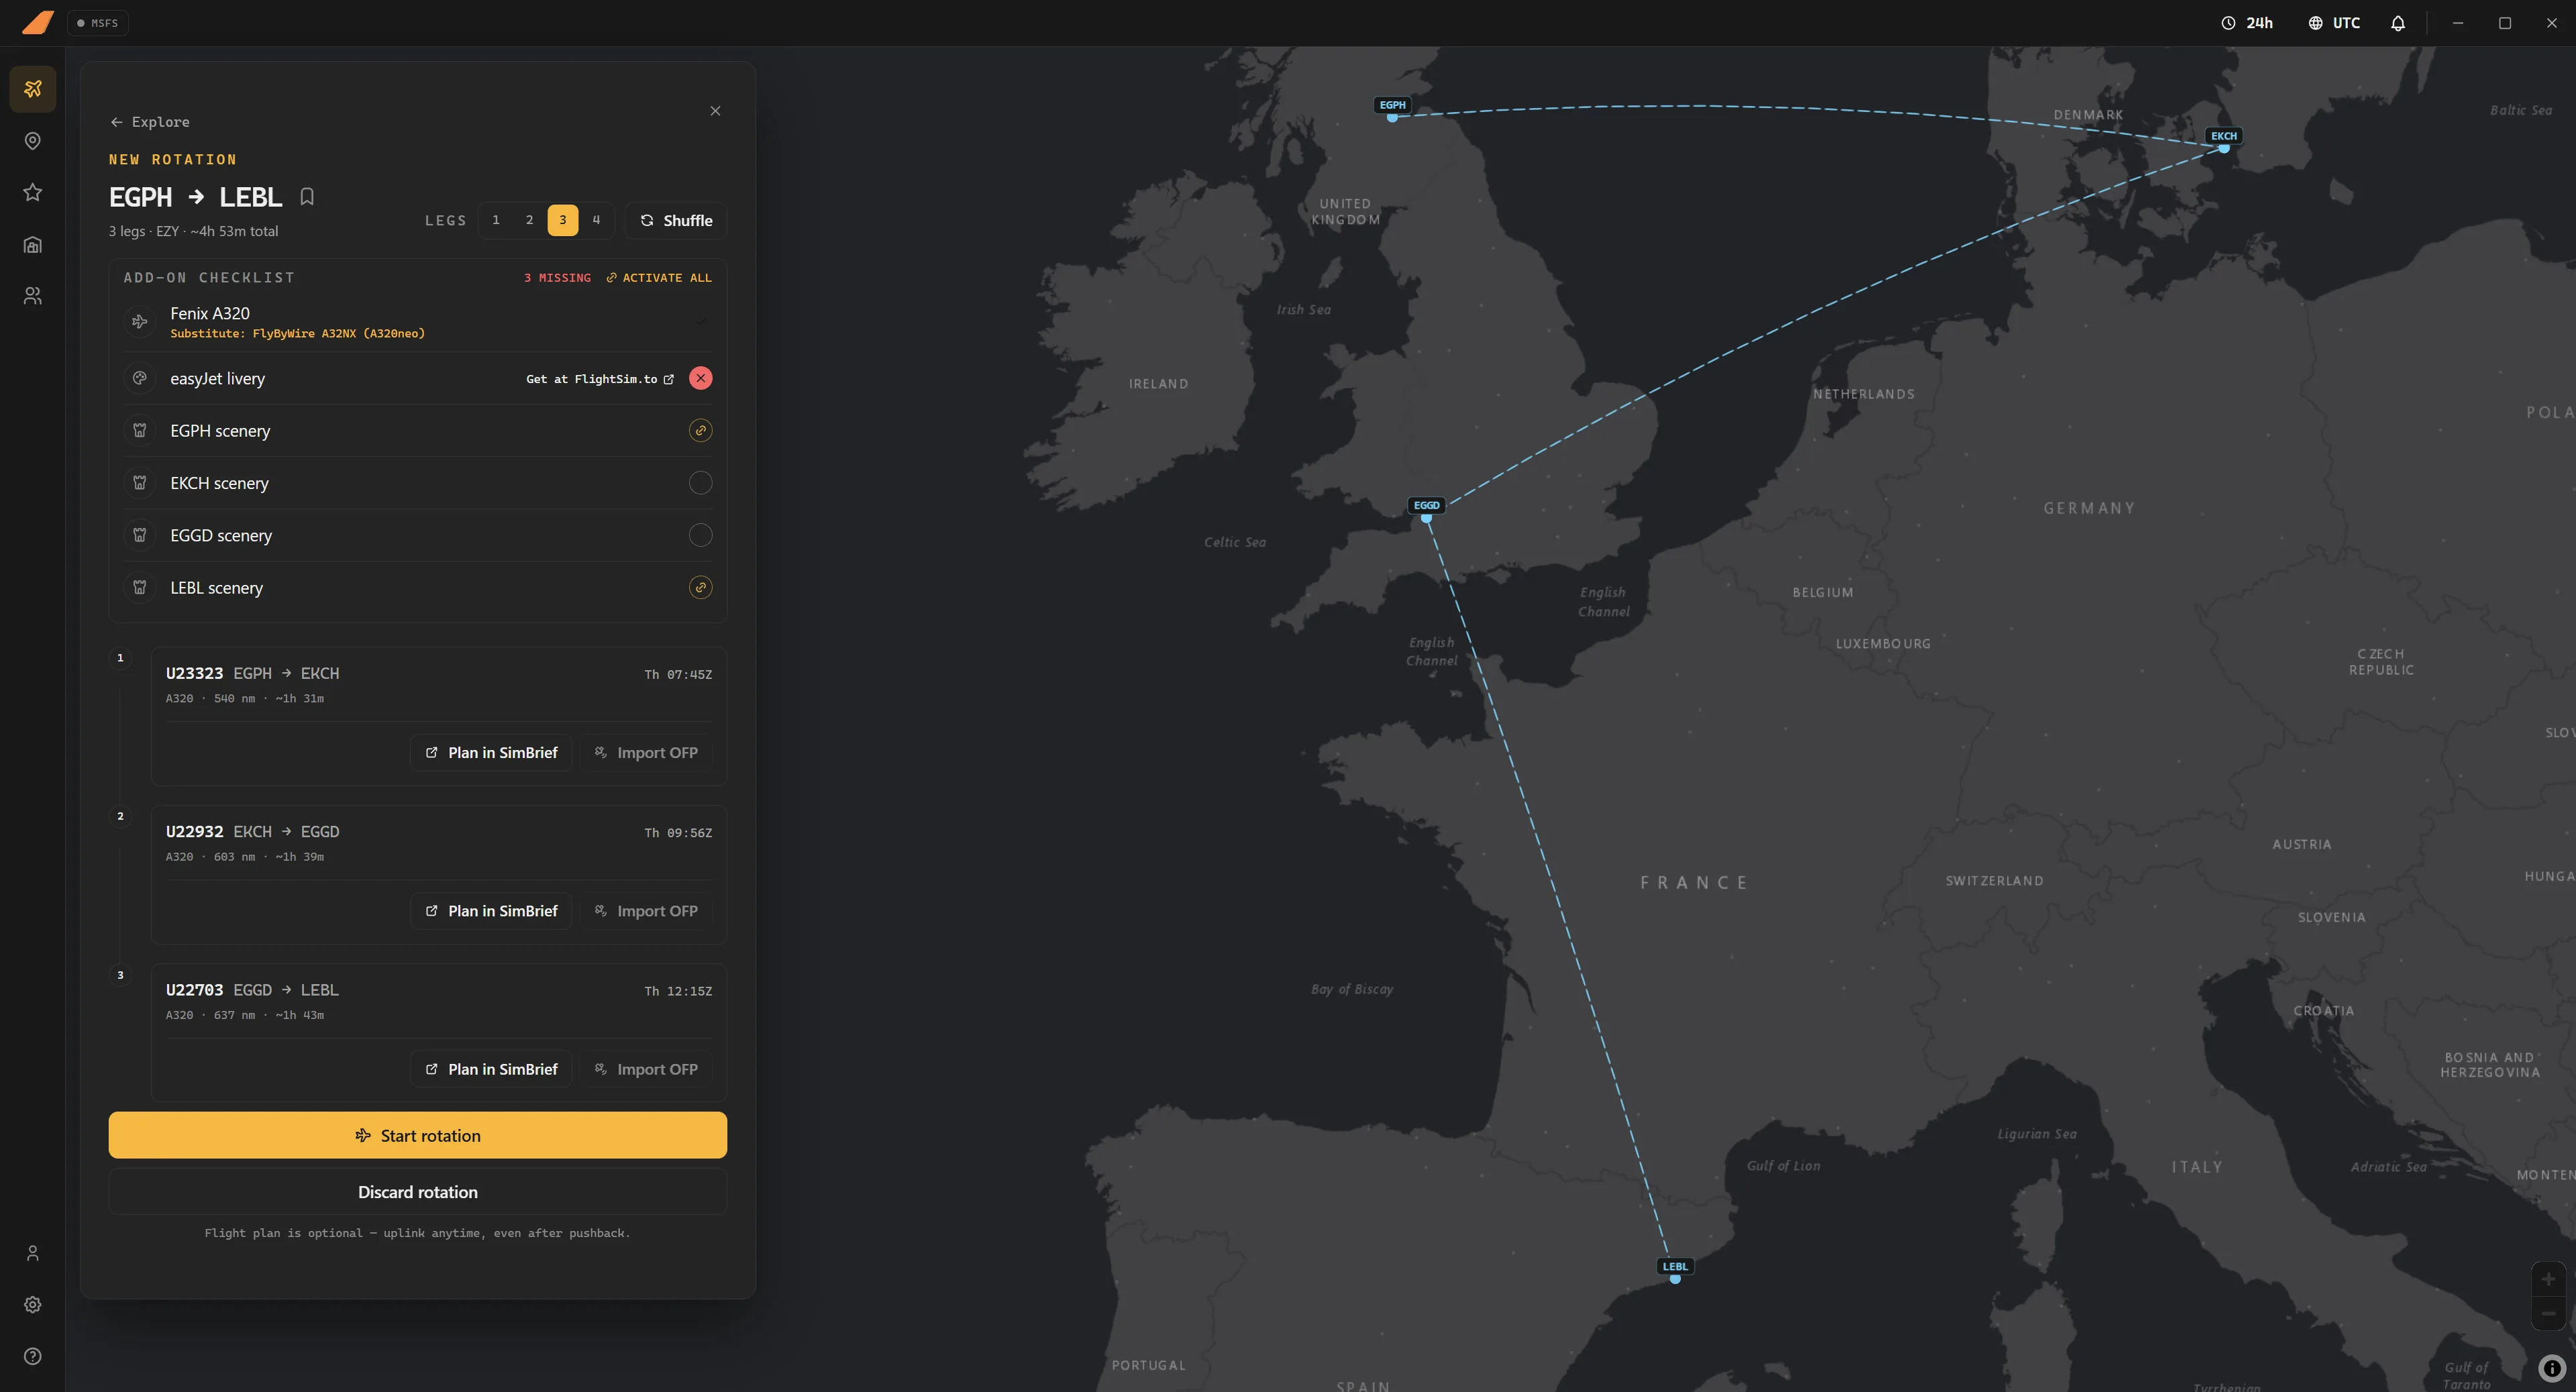Open the help question-mark icon
This screenshot has height=1392, width=2576.
pyautogui.click(x=33, y=1357)
